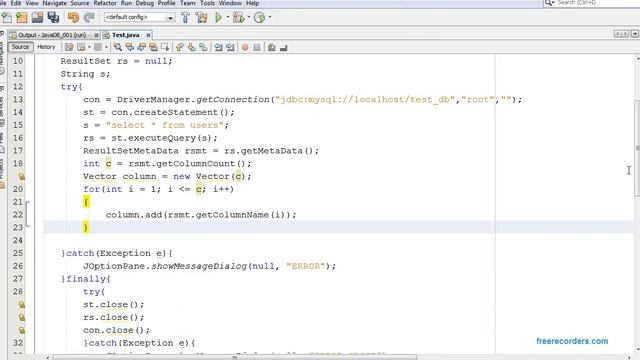This screenshot has height=360, width=640.
Task: Open the Debug Project dropdown arrow
Action: [x=249, y=18]
